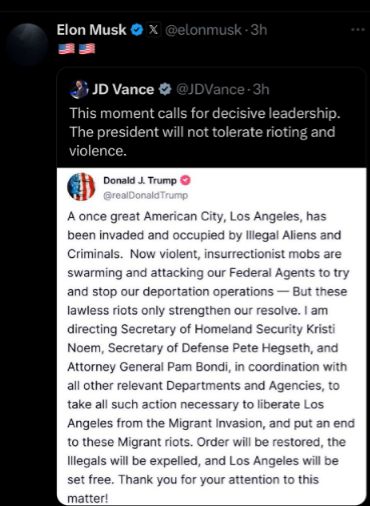Click the 3h timestamp on Vance's quote
Image resolution: width=370 pixels, height=506 pixels.
tap(261, 89)
